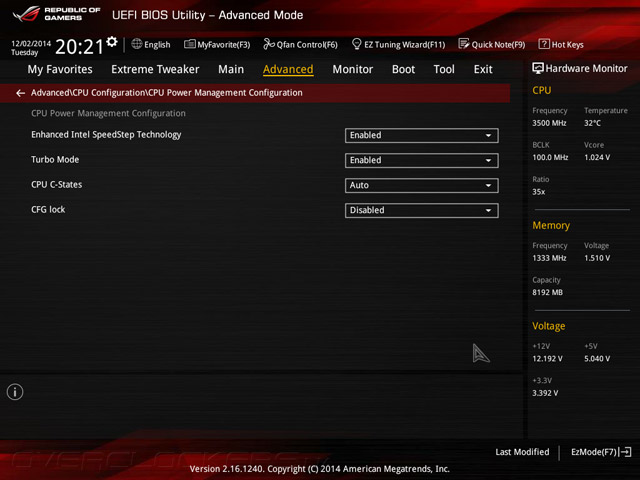The image size is (640, 480).
Task: Click the +3.3V 3.392 V reading
Action: 545,393
